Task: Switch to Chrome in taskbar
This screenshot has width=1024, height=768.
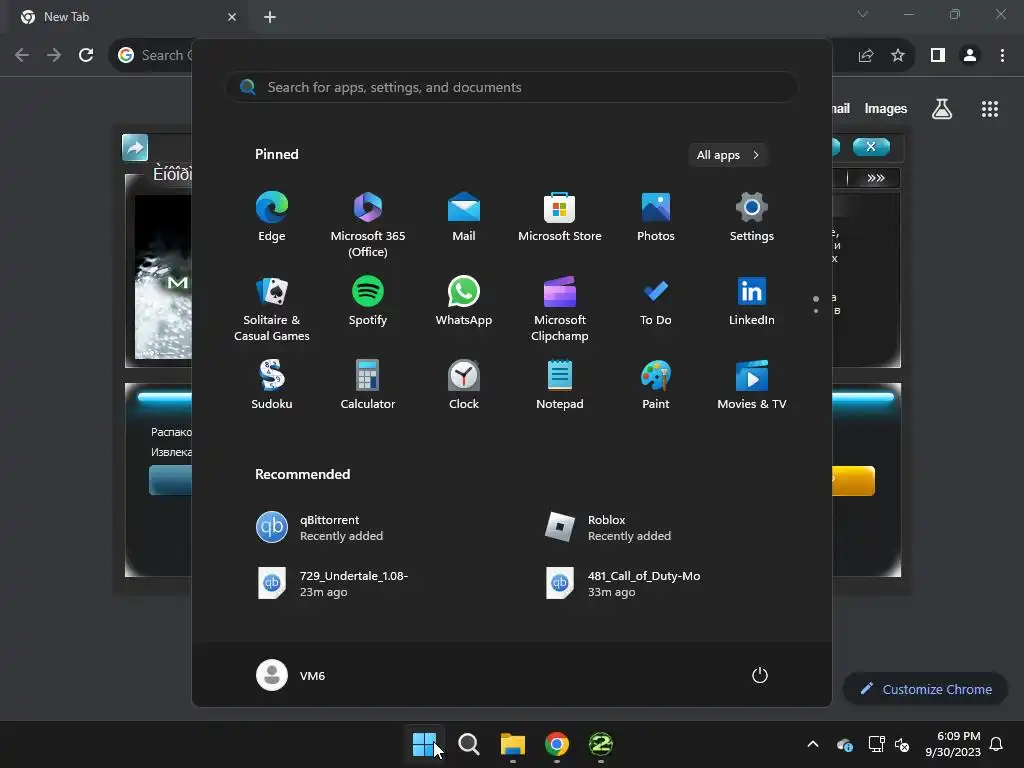Action: click(x=556, y=744)
